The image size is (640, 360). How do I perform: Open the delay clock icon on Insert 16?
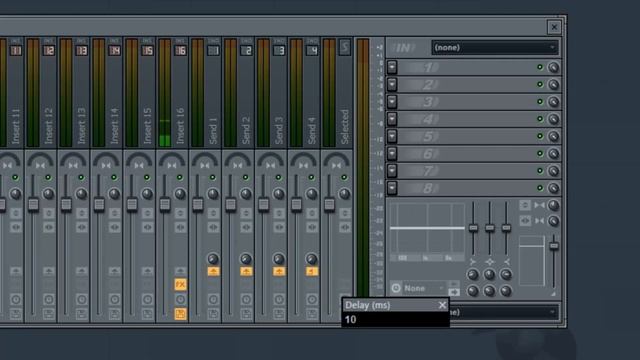point(180,300)
